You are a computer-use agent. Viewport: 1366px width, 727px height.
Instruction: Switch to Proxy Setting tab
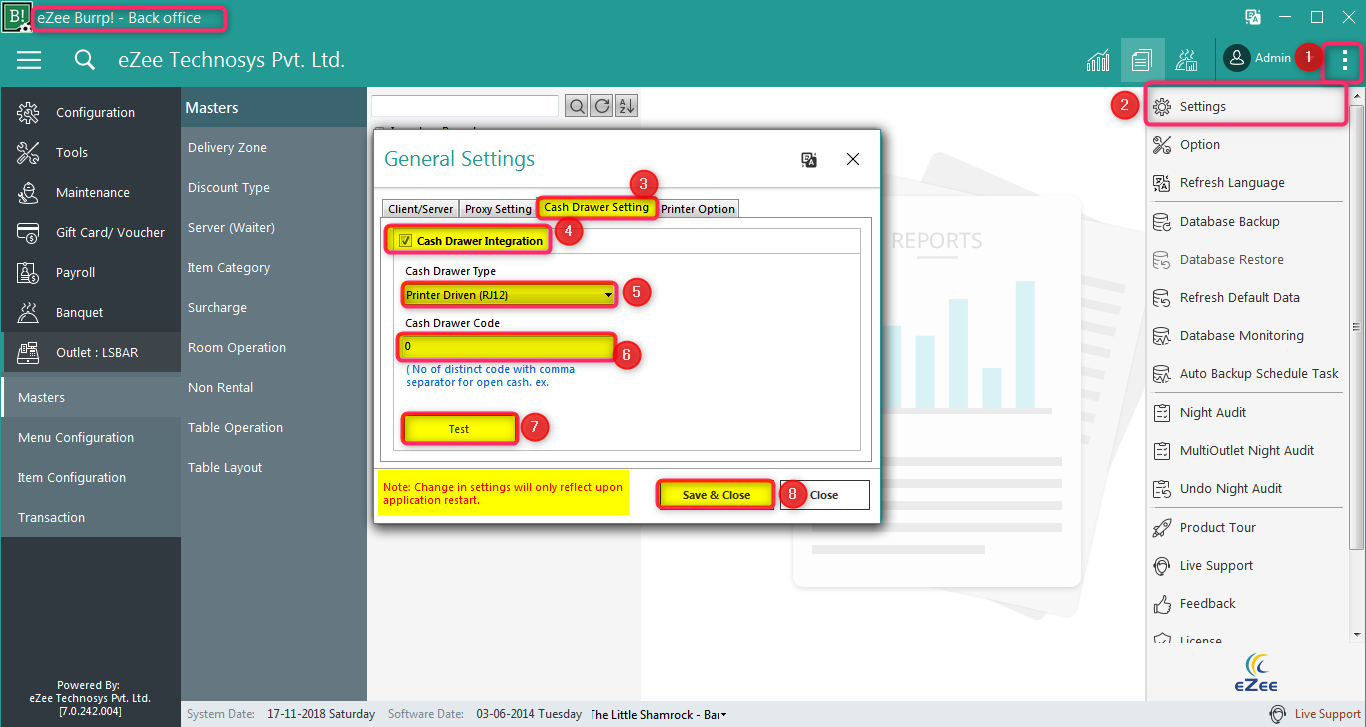pyautogui.click(x=498, y=208)
